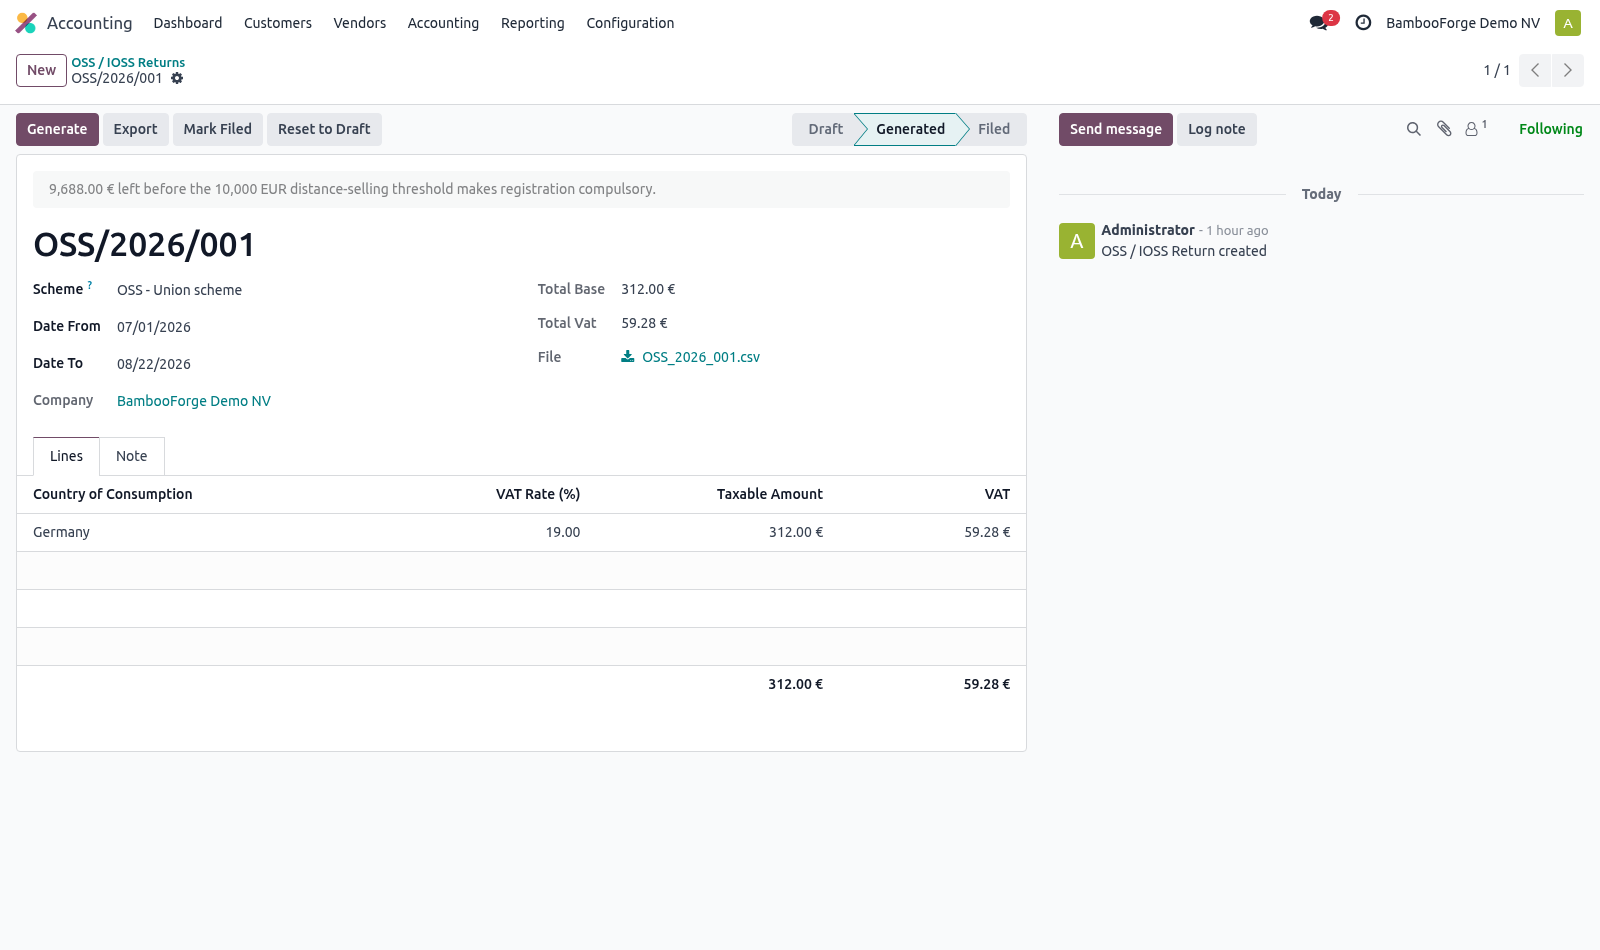This screenshot has width=1600, height=950.
Task: Open the Reporting menu
Action: point(533,23)
